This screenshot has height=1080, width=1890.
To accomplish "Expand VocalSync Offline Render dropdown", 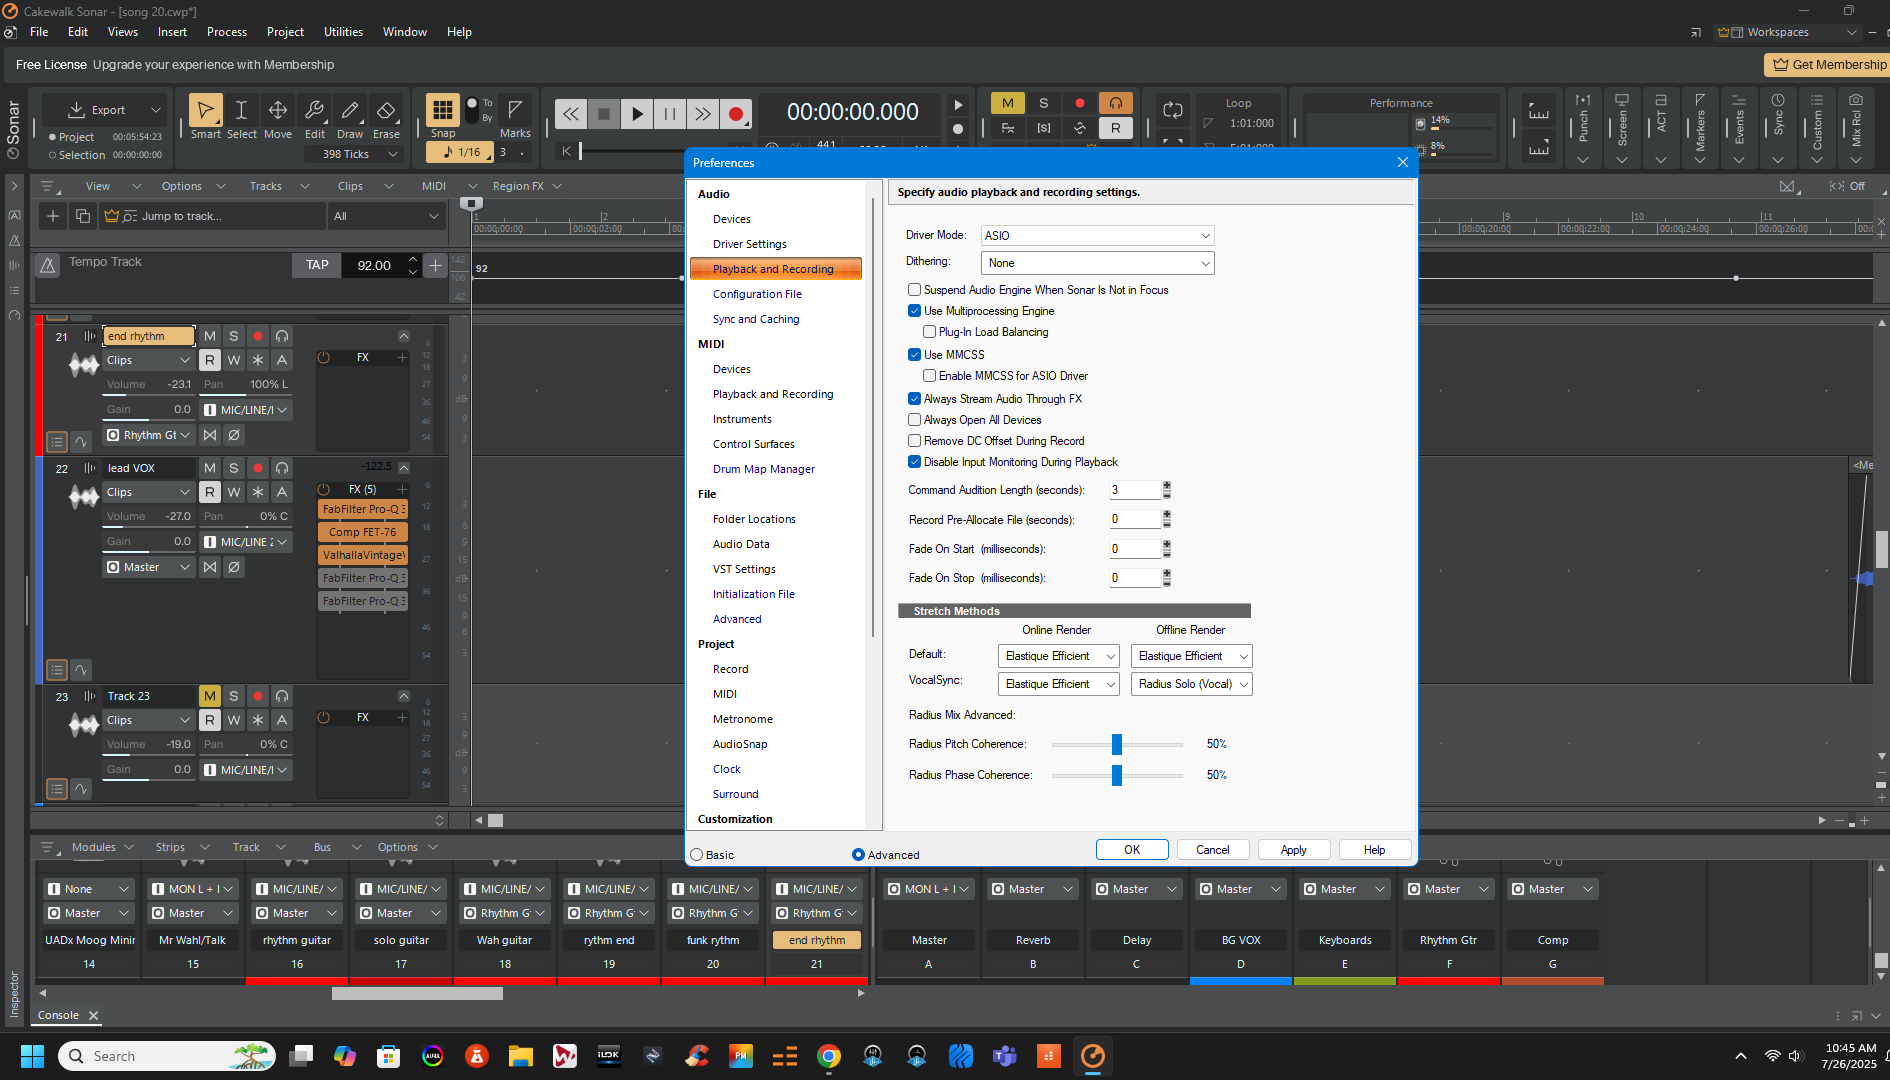I will click(1191, 684).
